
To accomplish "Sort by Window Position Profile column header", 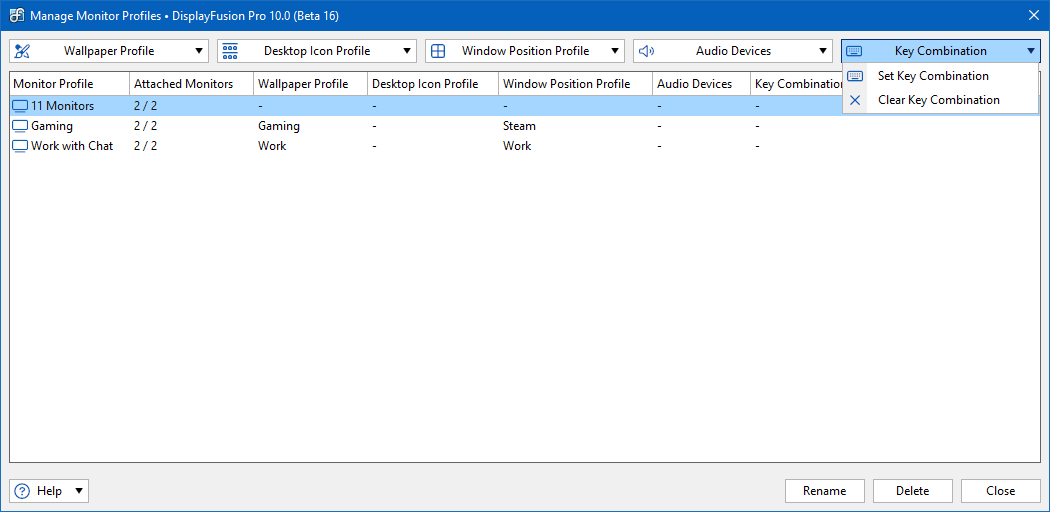I will point(576,84).
